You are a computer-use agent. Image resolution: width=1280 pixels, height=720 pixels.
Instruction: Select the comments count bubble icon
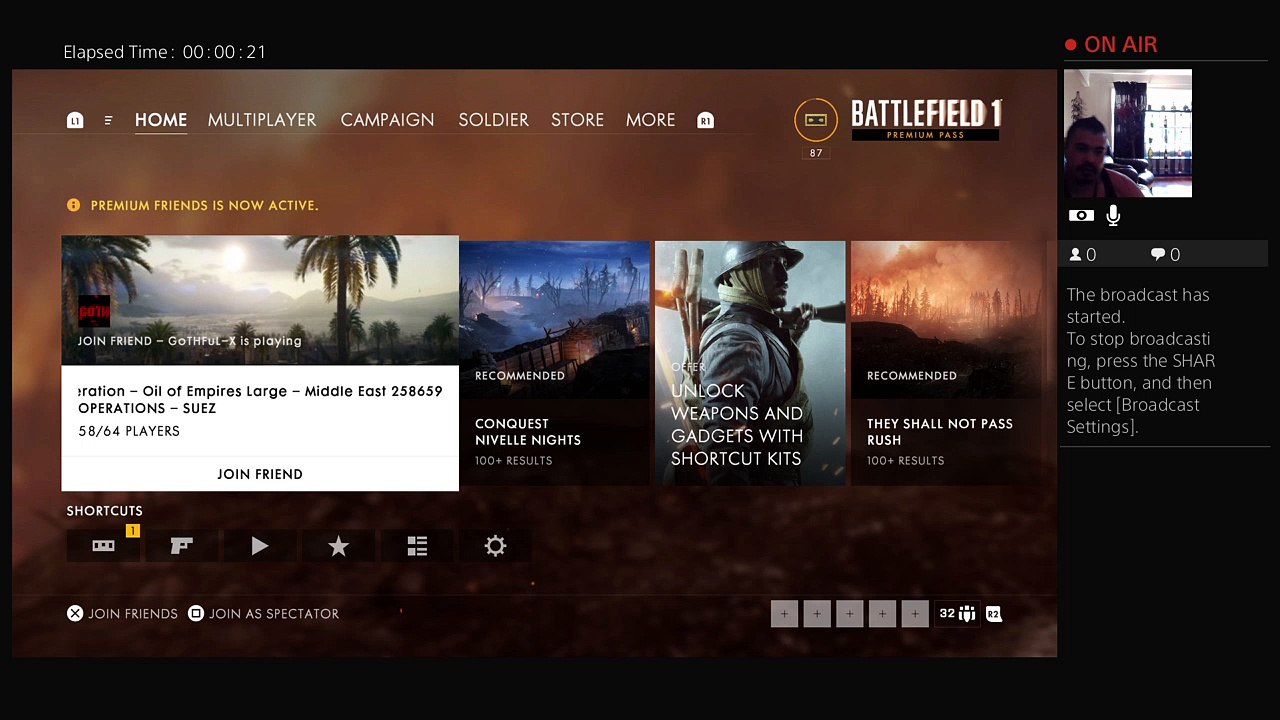point(1158,255)
